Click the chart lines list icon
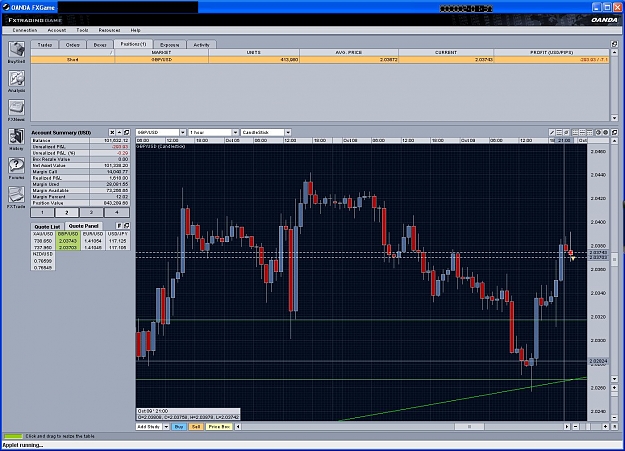Image resolution: width=625 pixels, height=451 pixels. [x=559, y=132]
